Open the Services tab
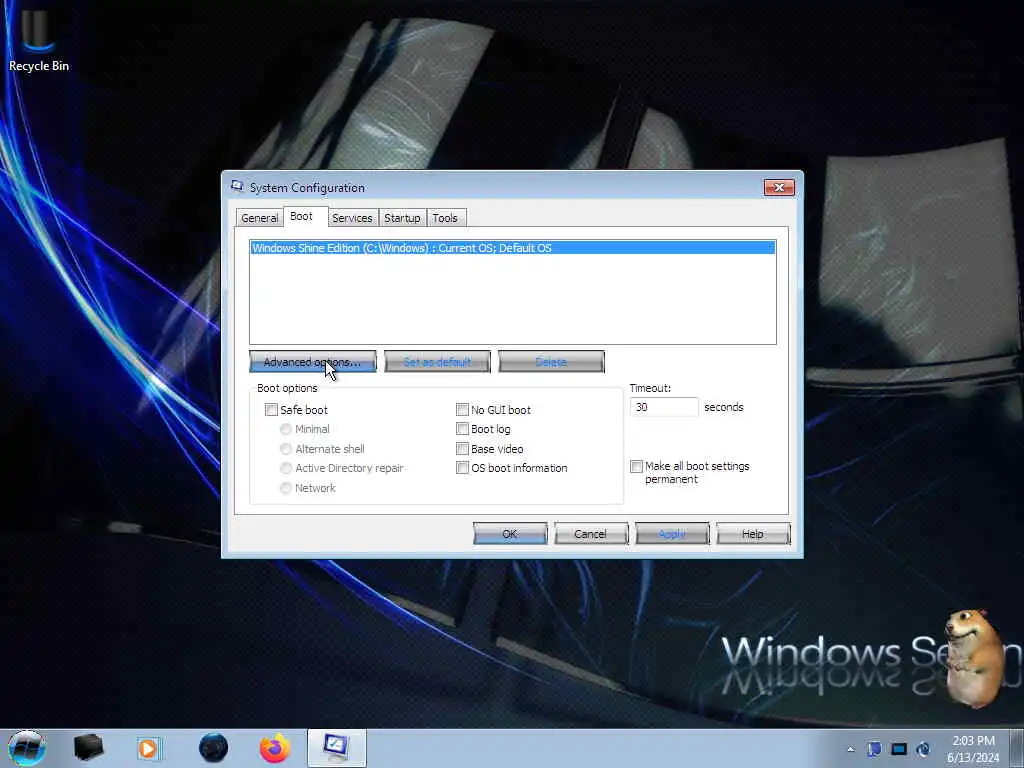This screenshot has height=768, width=1024. point(352,218)
